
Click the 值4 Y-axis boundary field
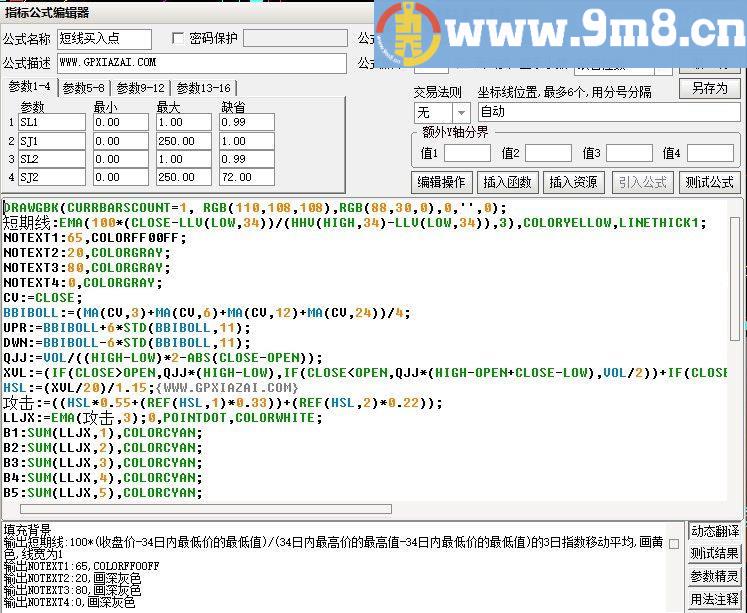(x=710, y=153)
